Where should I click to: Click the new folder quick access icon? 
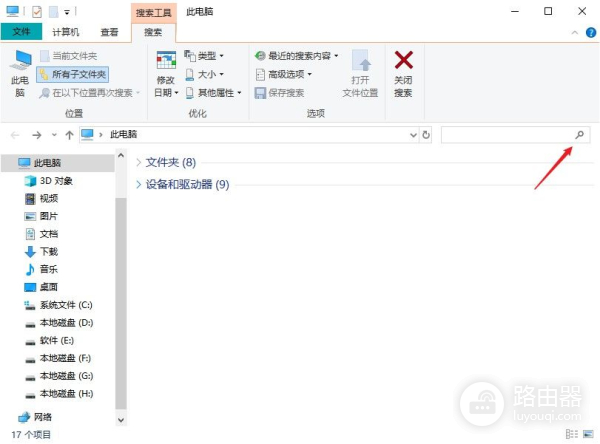pyautogui.click(x=54, y=12)
